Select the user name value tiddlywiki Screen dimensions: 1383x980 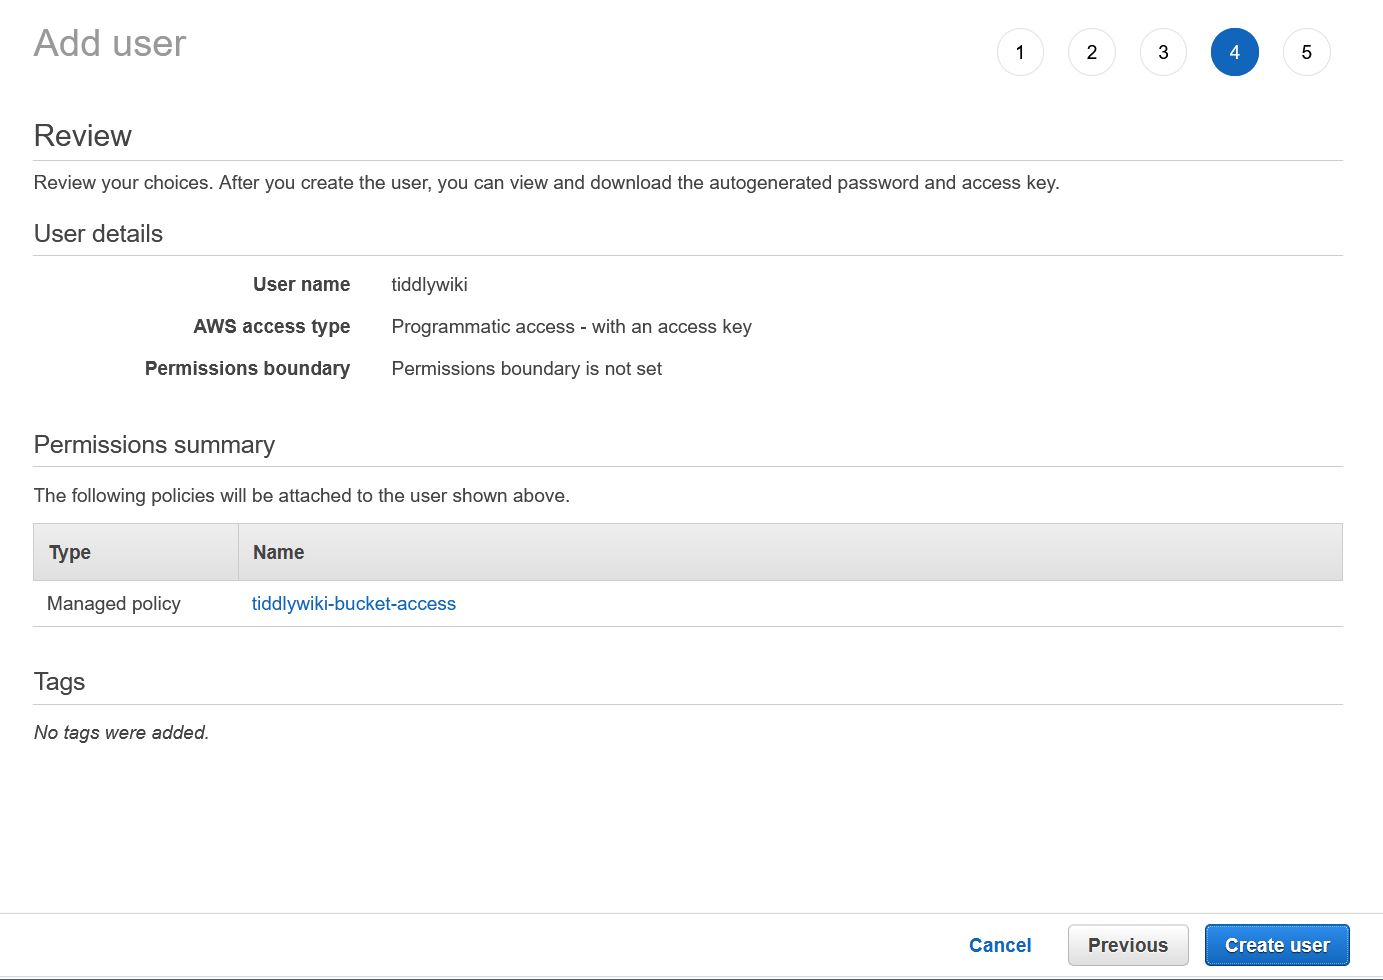430,285
